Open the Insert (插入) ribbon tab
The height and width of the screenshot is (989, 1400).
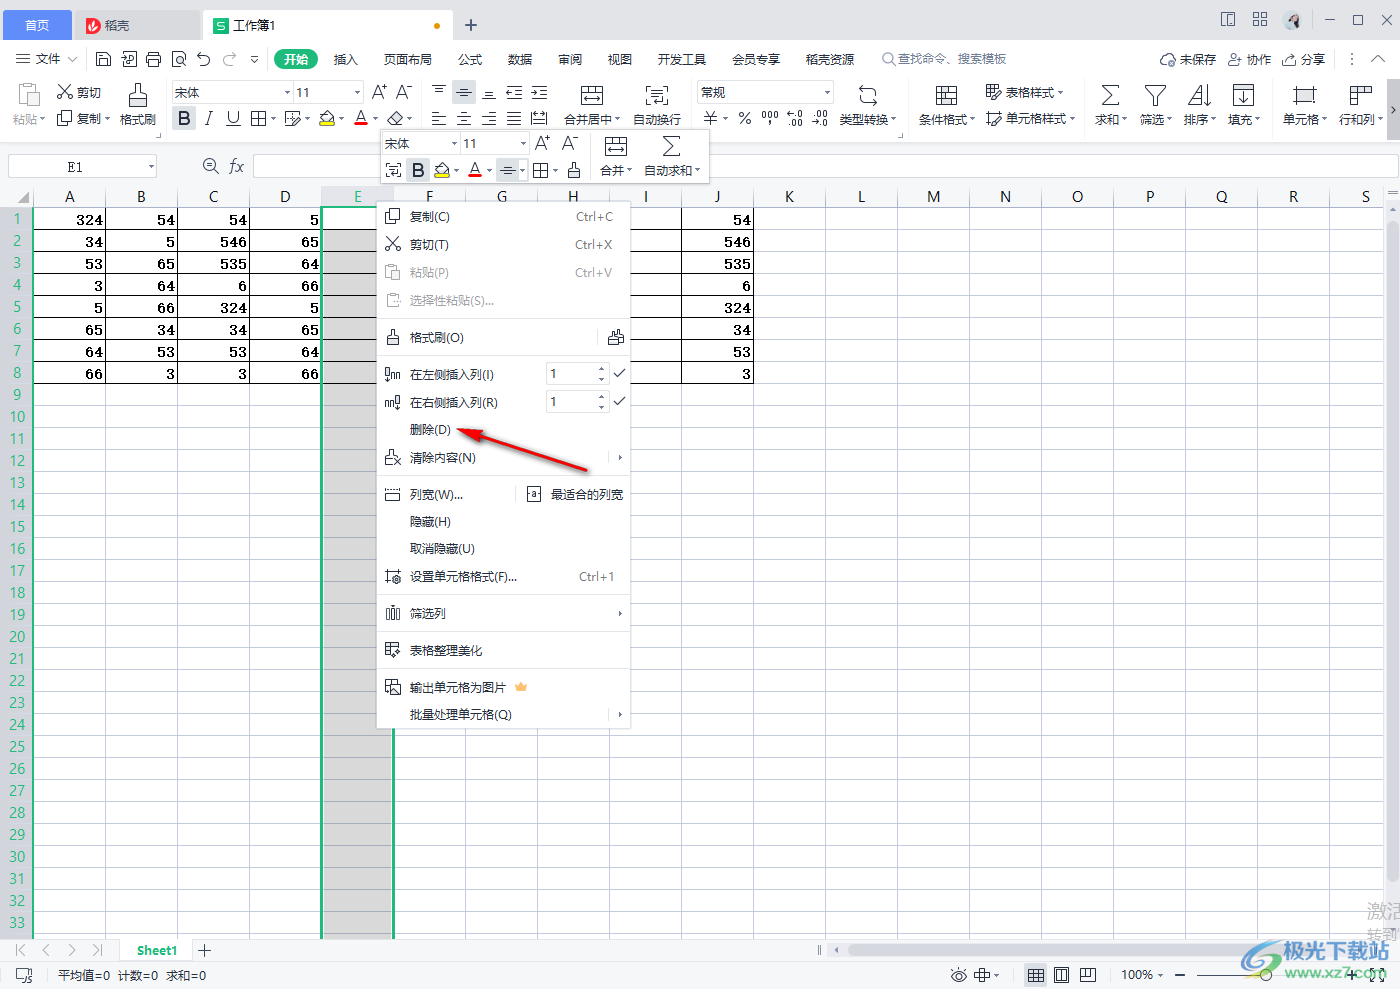(346, 60)
